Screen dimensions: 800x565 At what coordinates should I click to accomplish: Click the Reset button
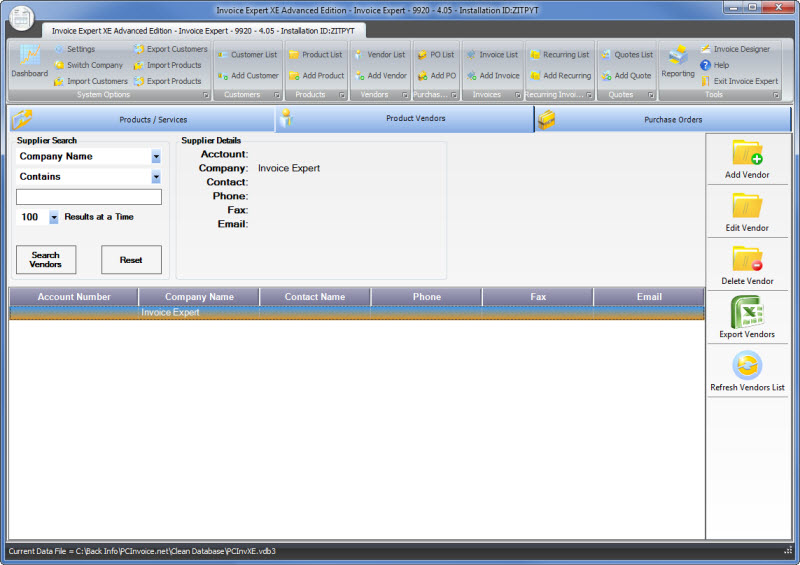coord(131,259)
